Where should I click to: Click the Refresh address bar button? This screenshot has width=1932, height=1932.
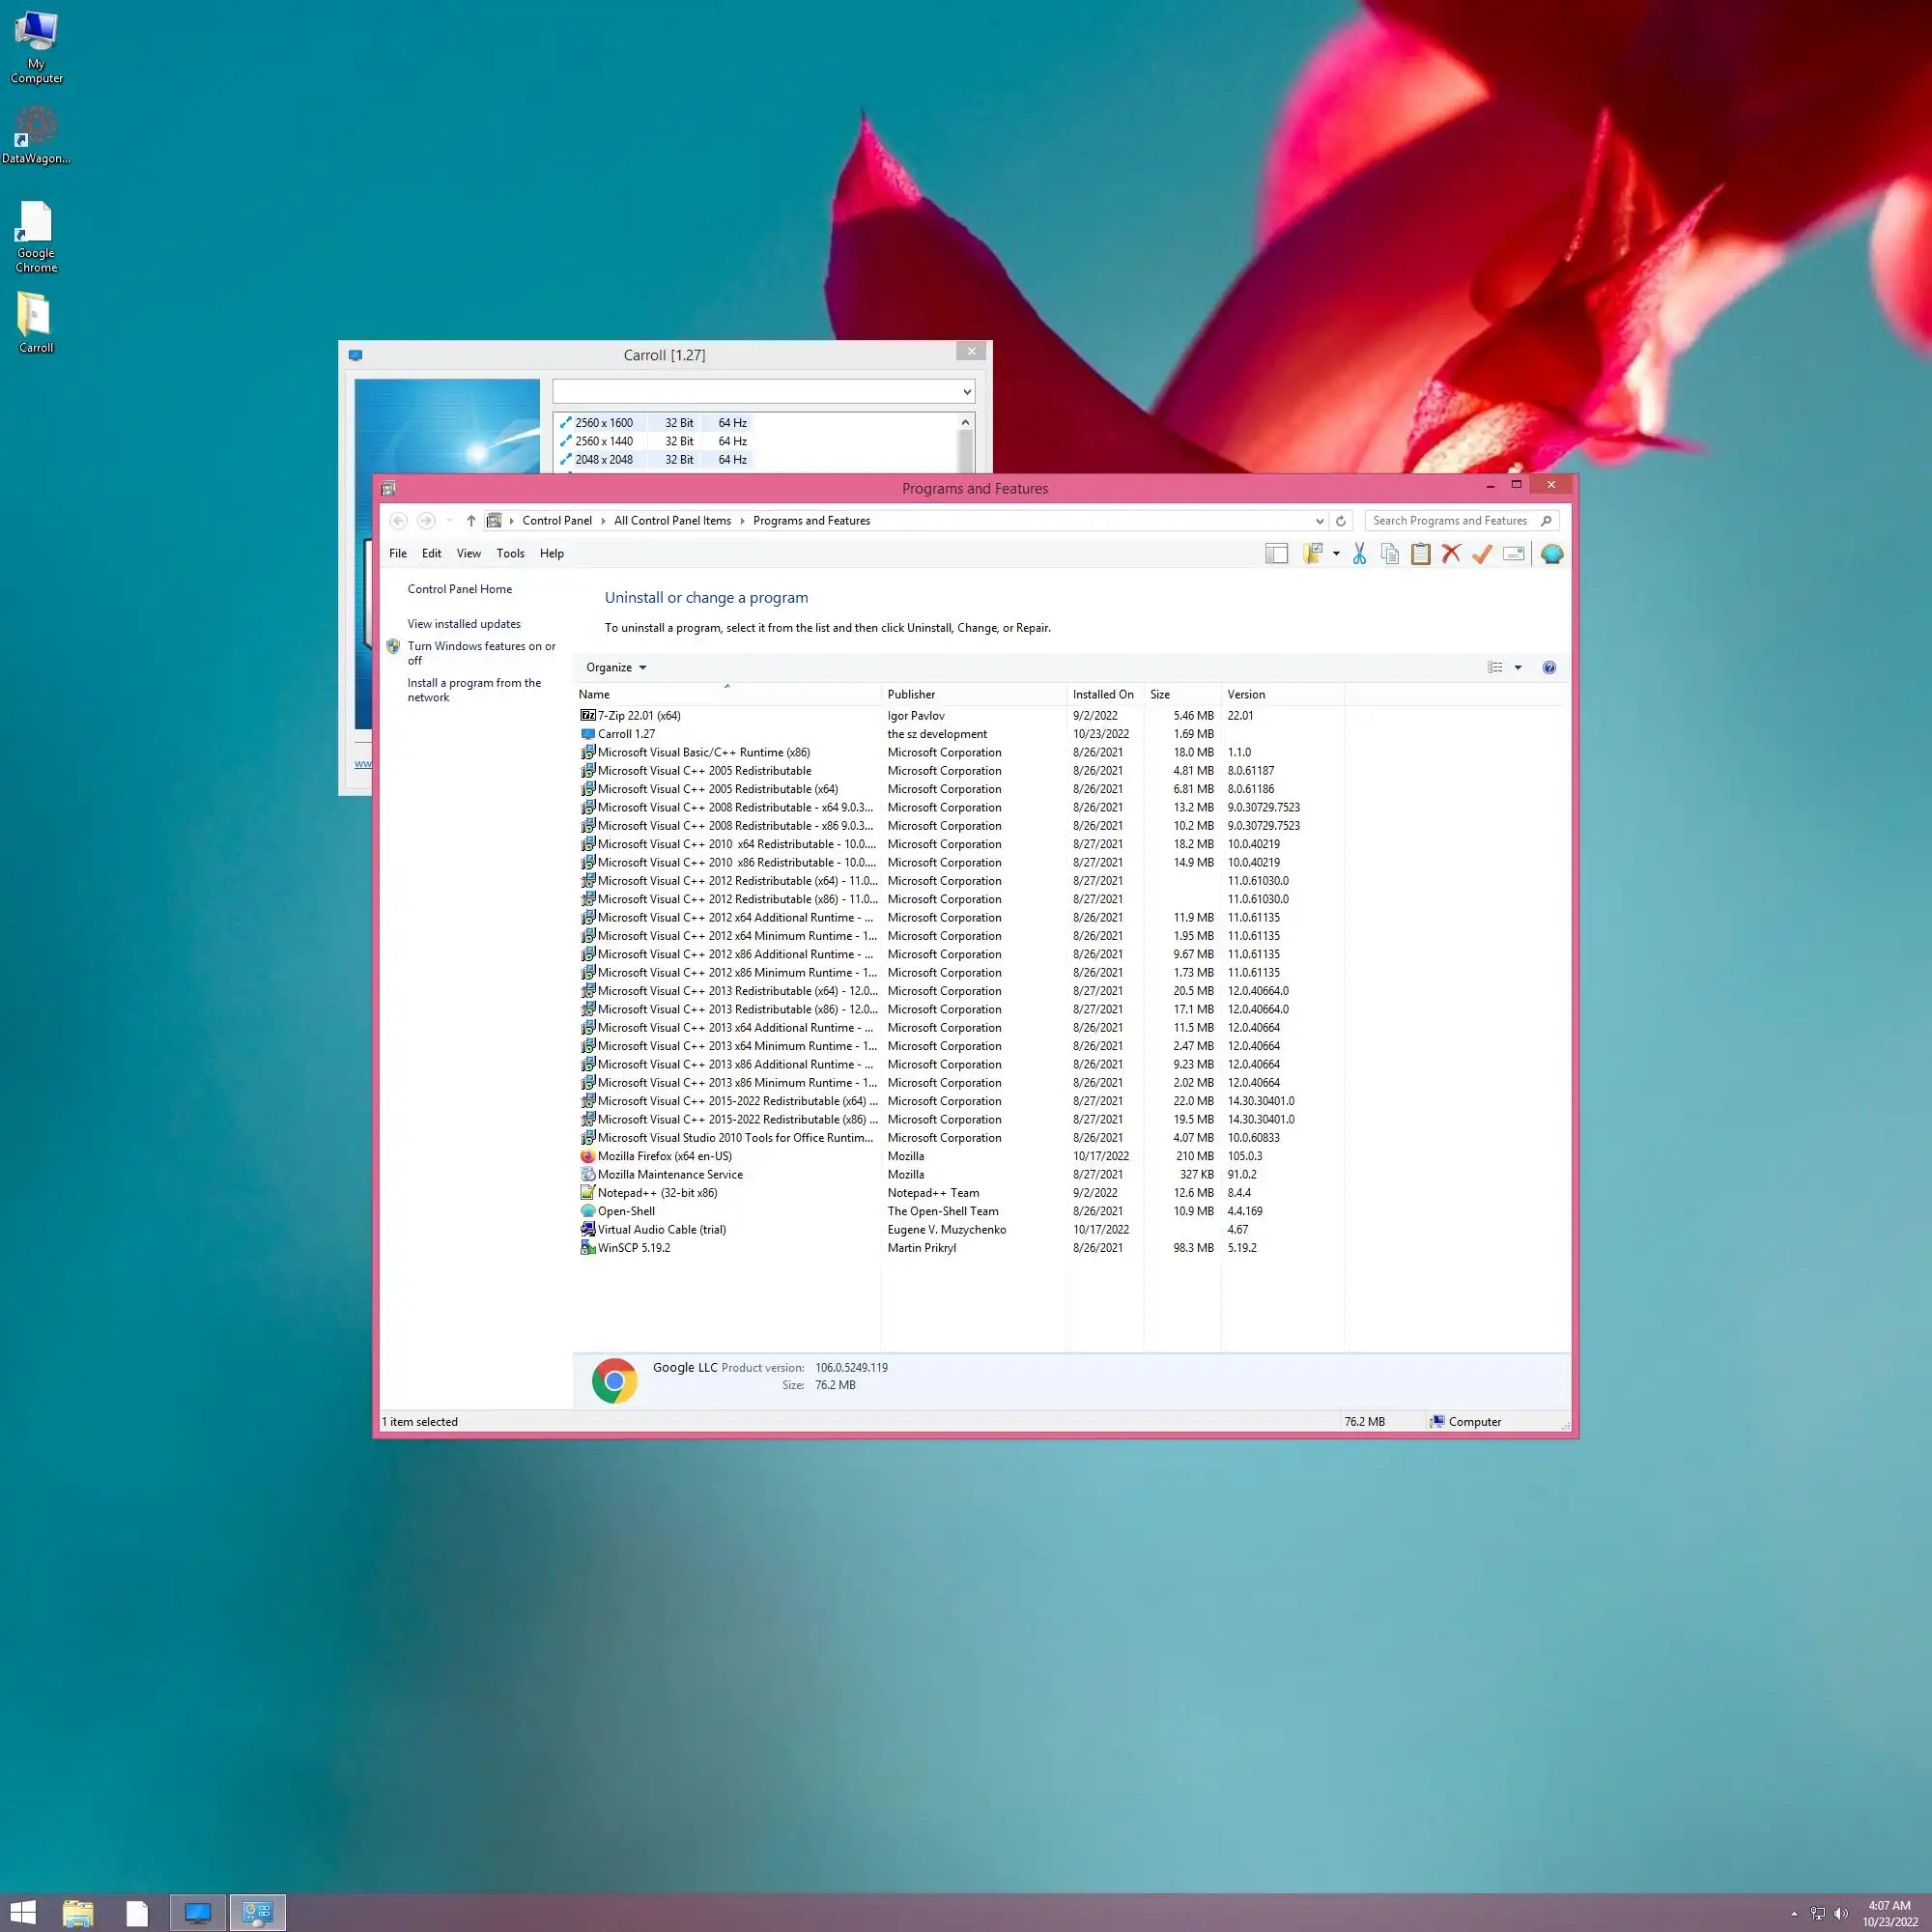click(1341, 521)
